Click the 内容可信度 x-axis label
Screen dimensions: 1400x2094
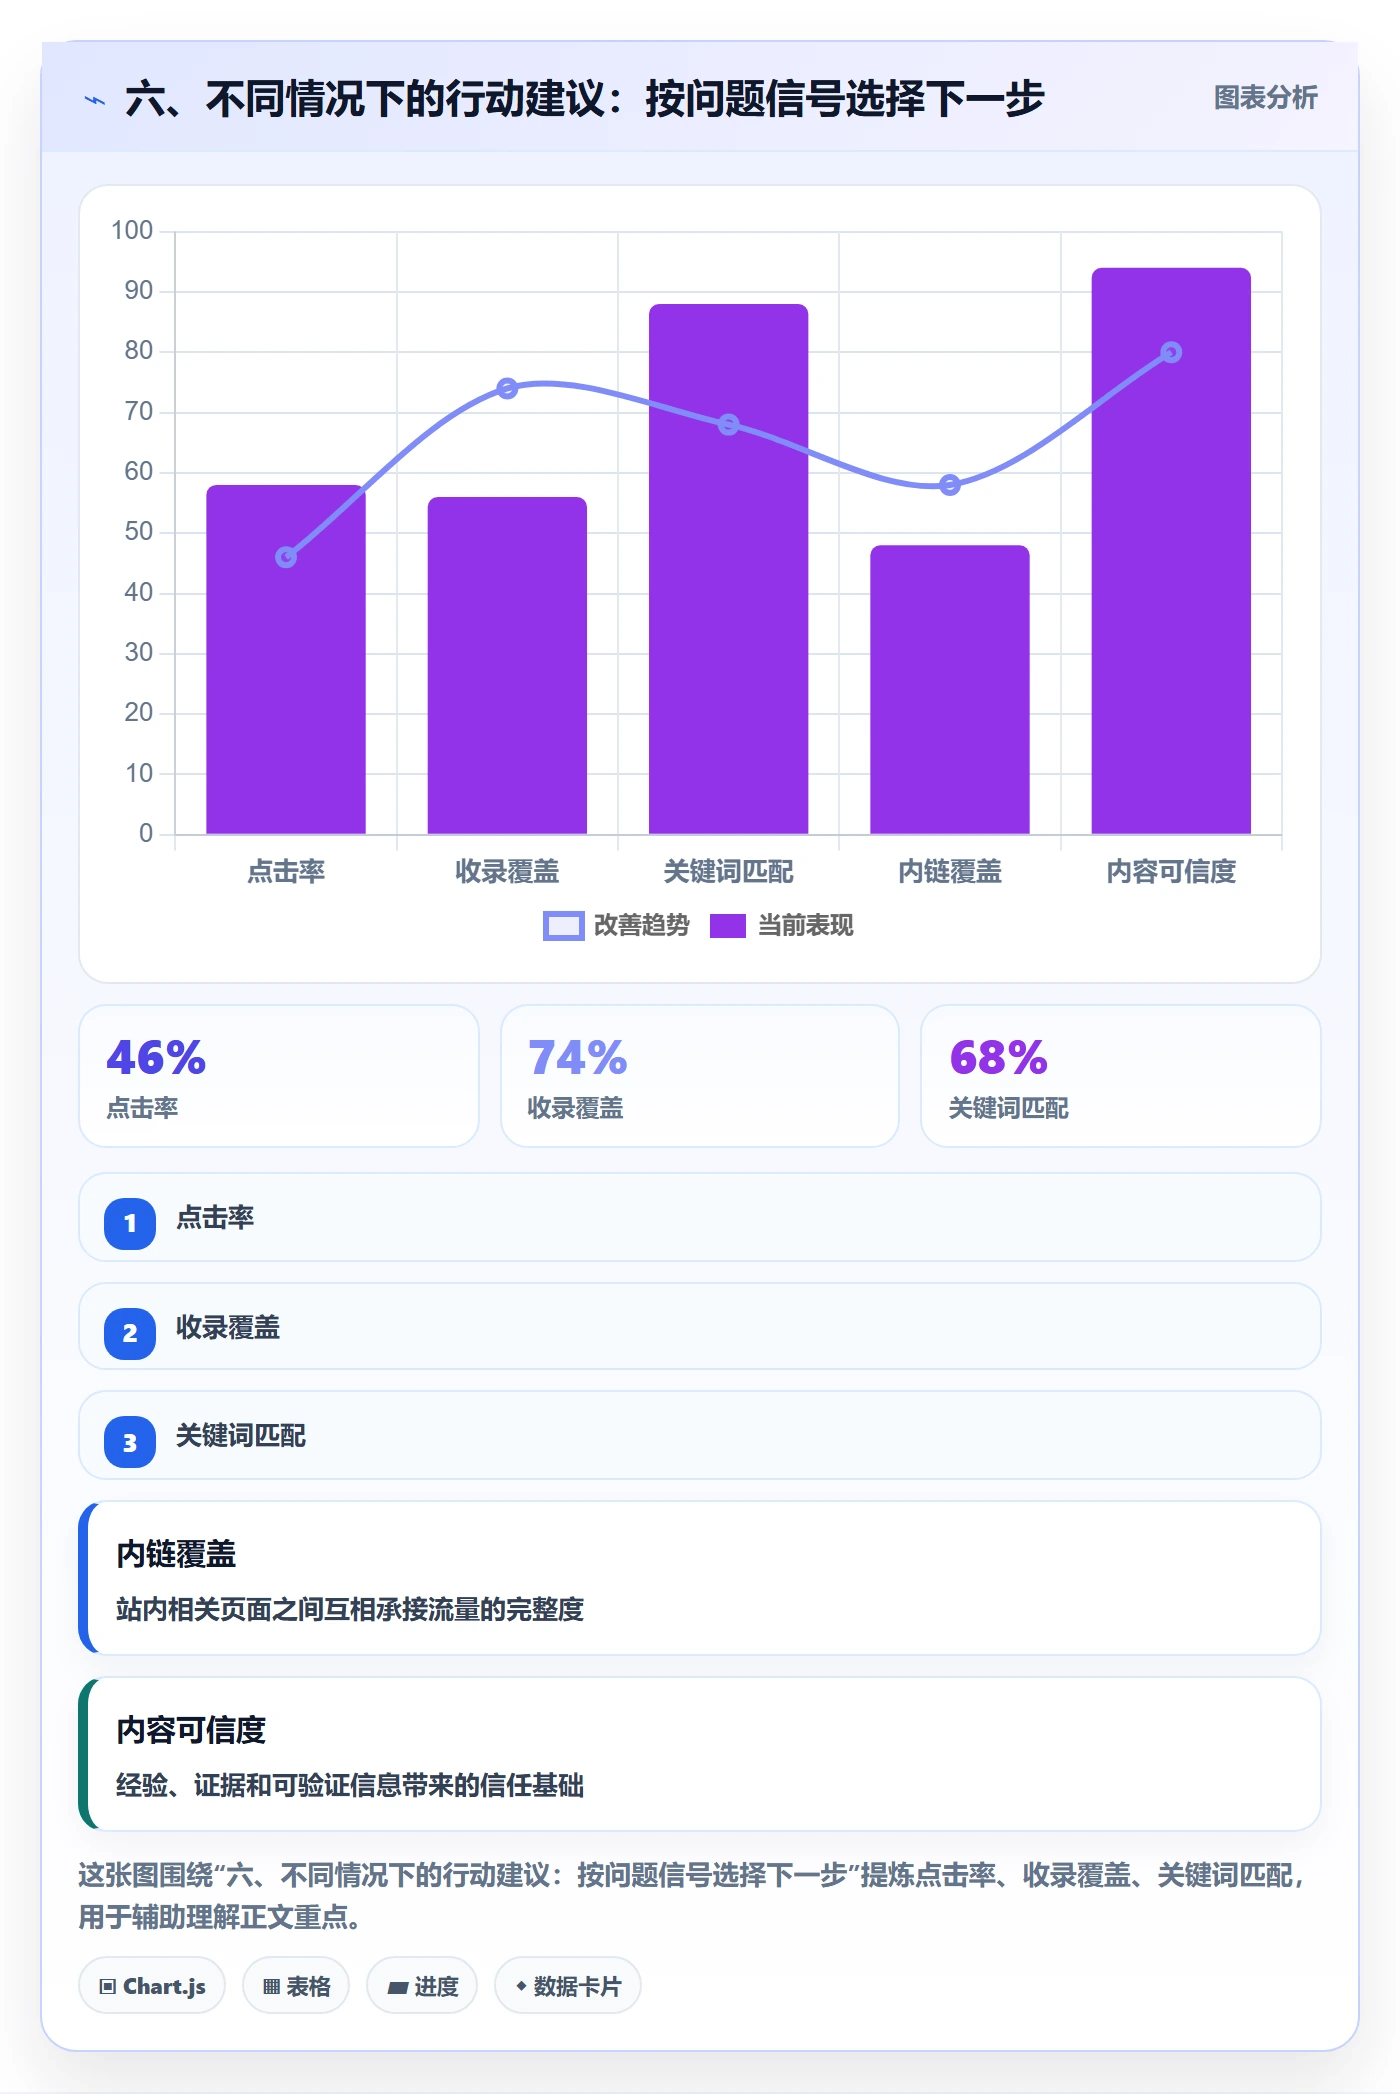point(1171,872)
